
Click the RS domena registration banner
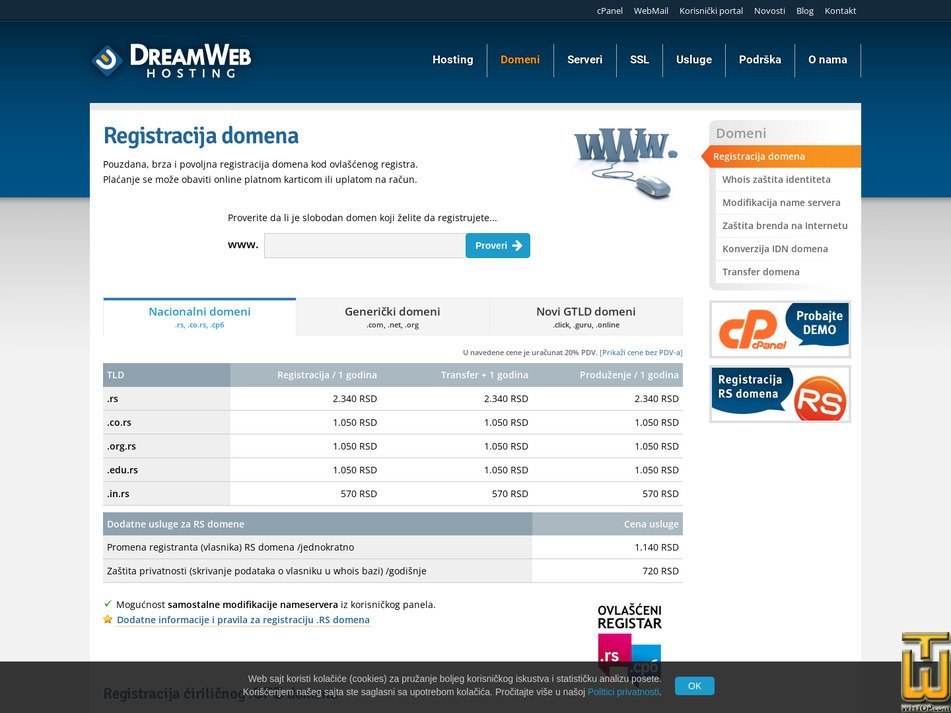click(779, 394)
